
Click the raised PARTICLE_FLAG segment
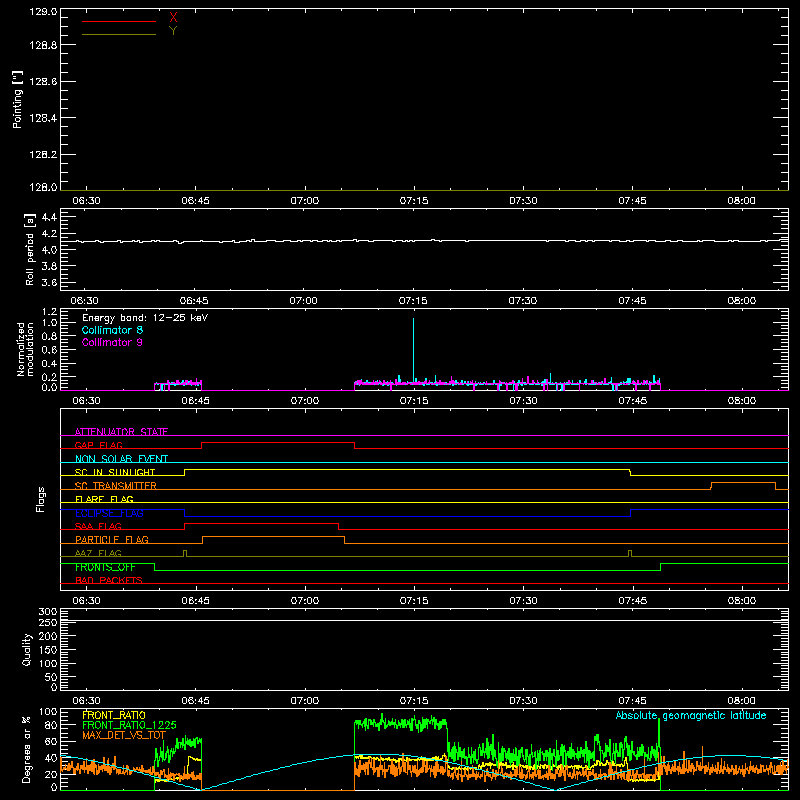273,537
